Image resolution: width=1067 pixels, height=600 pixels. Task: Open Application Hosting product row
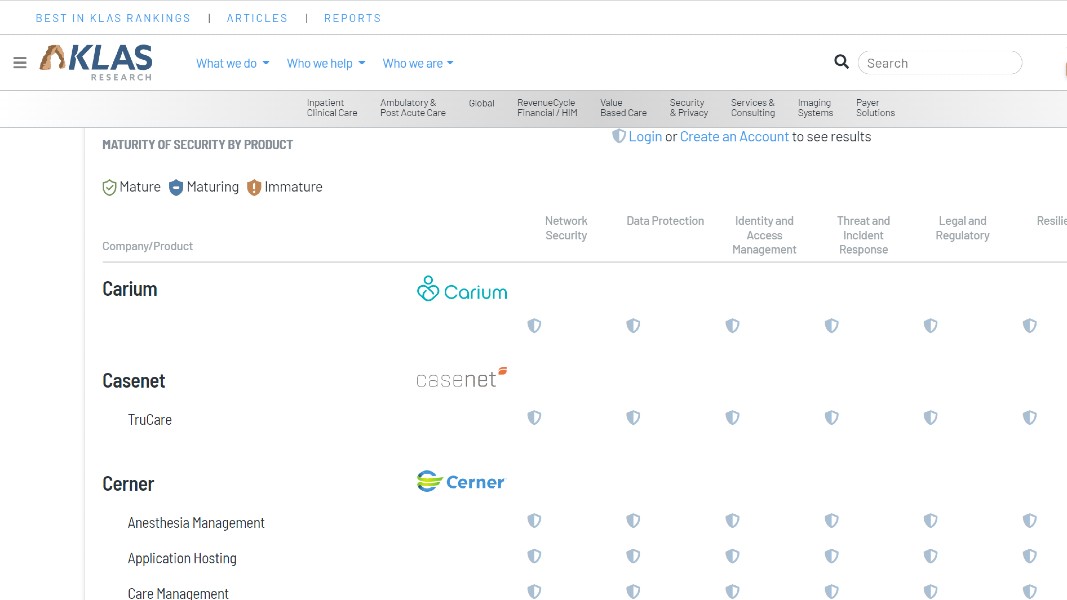[x=182, y=559]
